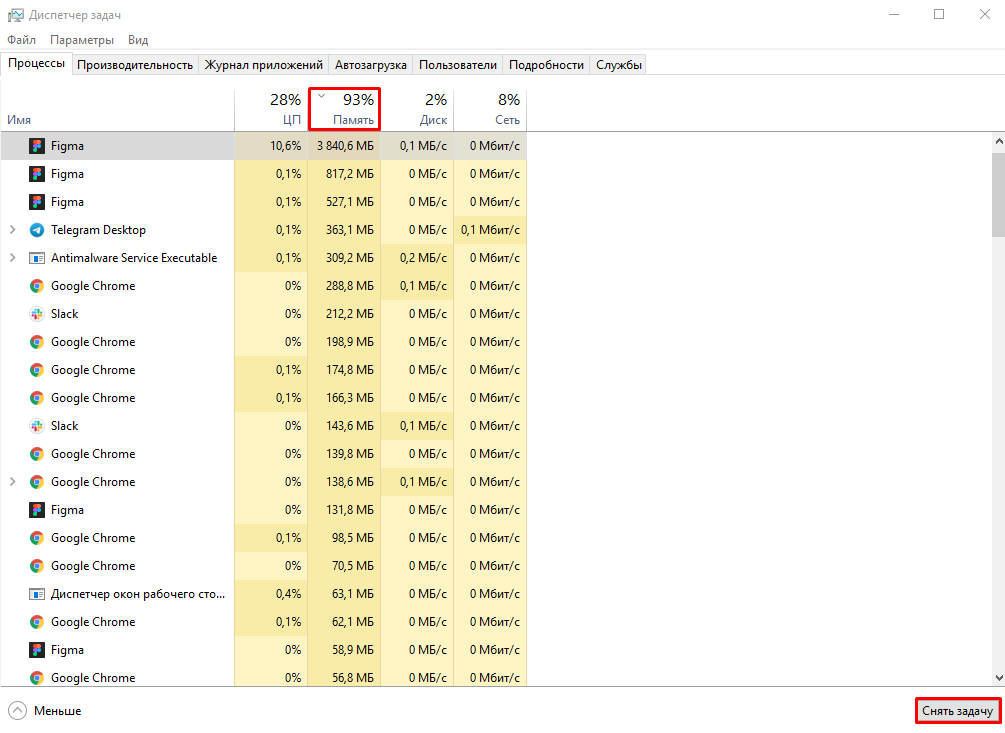The width and height of the screenshot is (1005, 733).
Task: Sort processes by the Имя column
Action: point(117,109)
